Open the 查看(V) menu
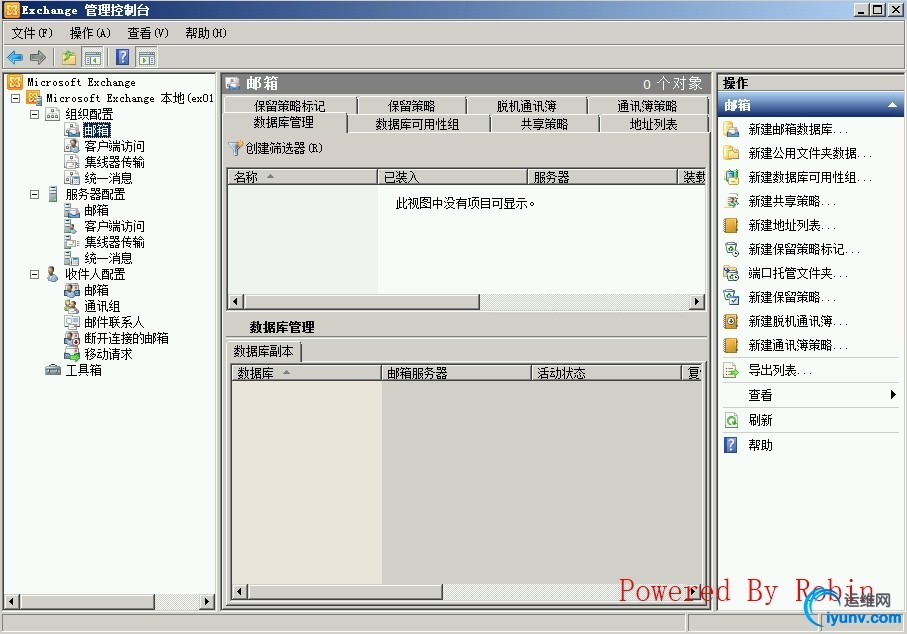This screenshot has width=907, height=634. point(148,33)
